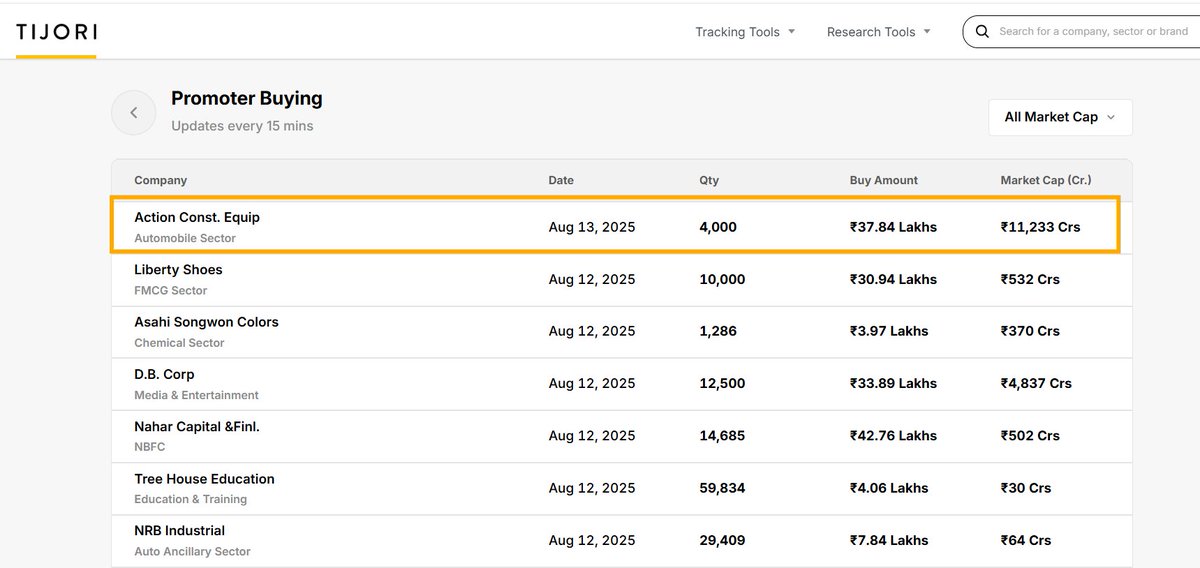Open the Research Tools menu
This screenshot has width=1200, height=568.
878,32
